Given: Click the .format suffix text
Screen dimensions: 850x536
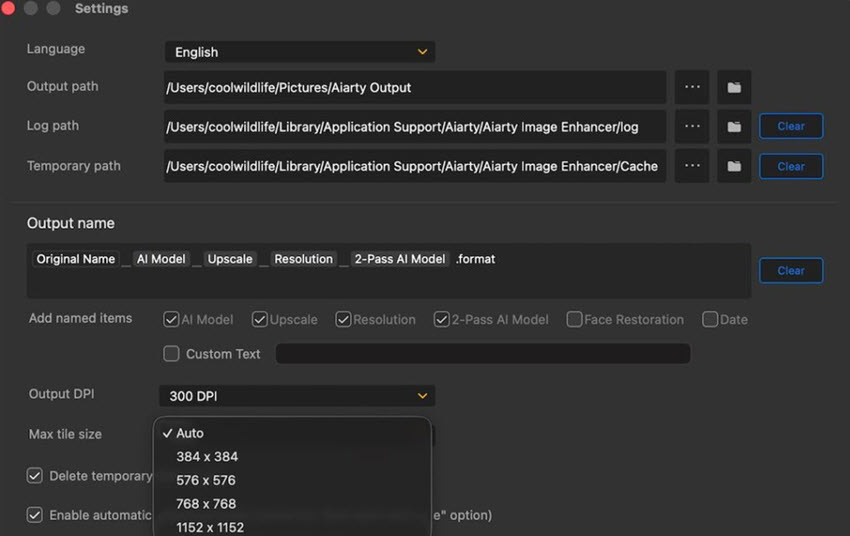Looking at the screenshot, I should [x=475, y=259].
